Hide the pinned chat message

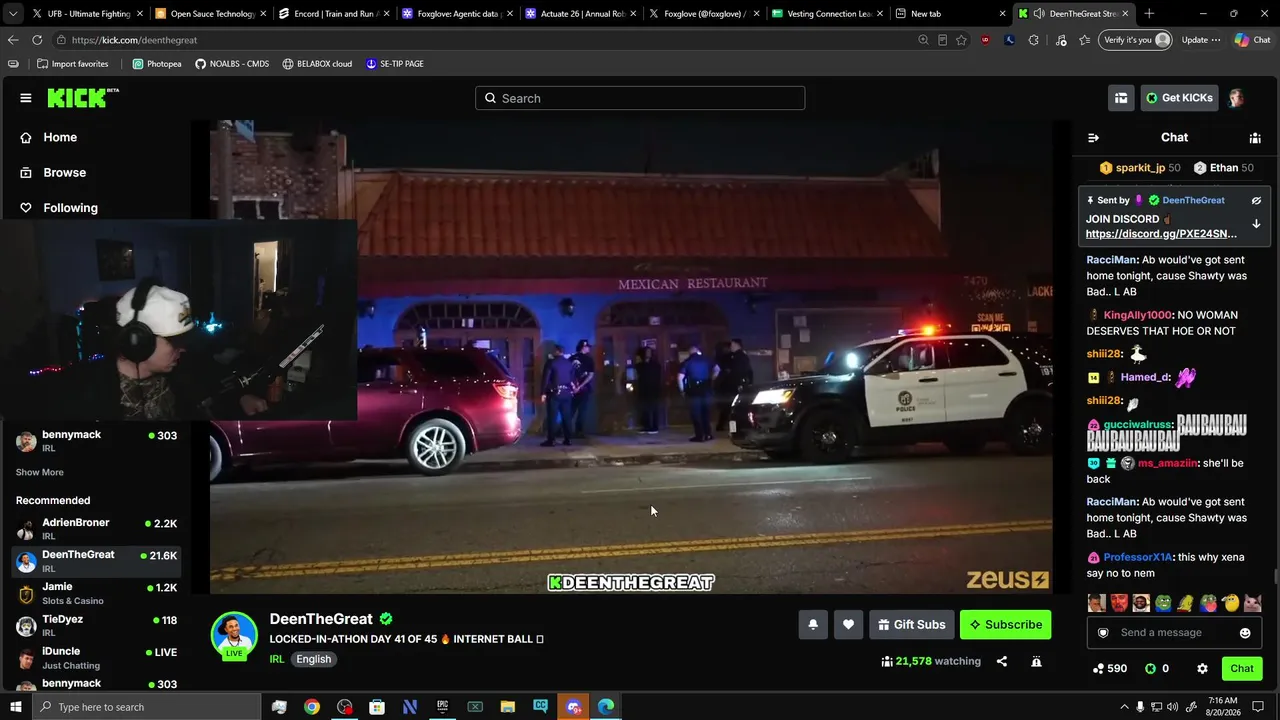pyautogui.click(x=1256, y=200)
